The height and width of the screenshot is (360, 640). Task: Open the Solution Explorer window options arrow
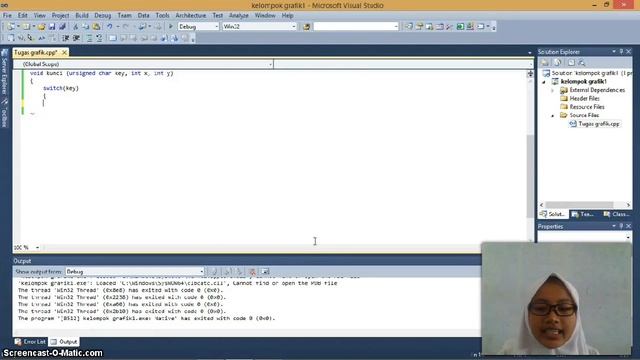tap(614, 52)
